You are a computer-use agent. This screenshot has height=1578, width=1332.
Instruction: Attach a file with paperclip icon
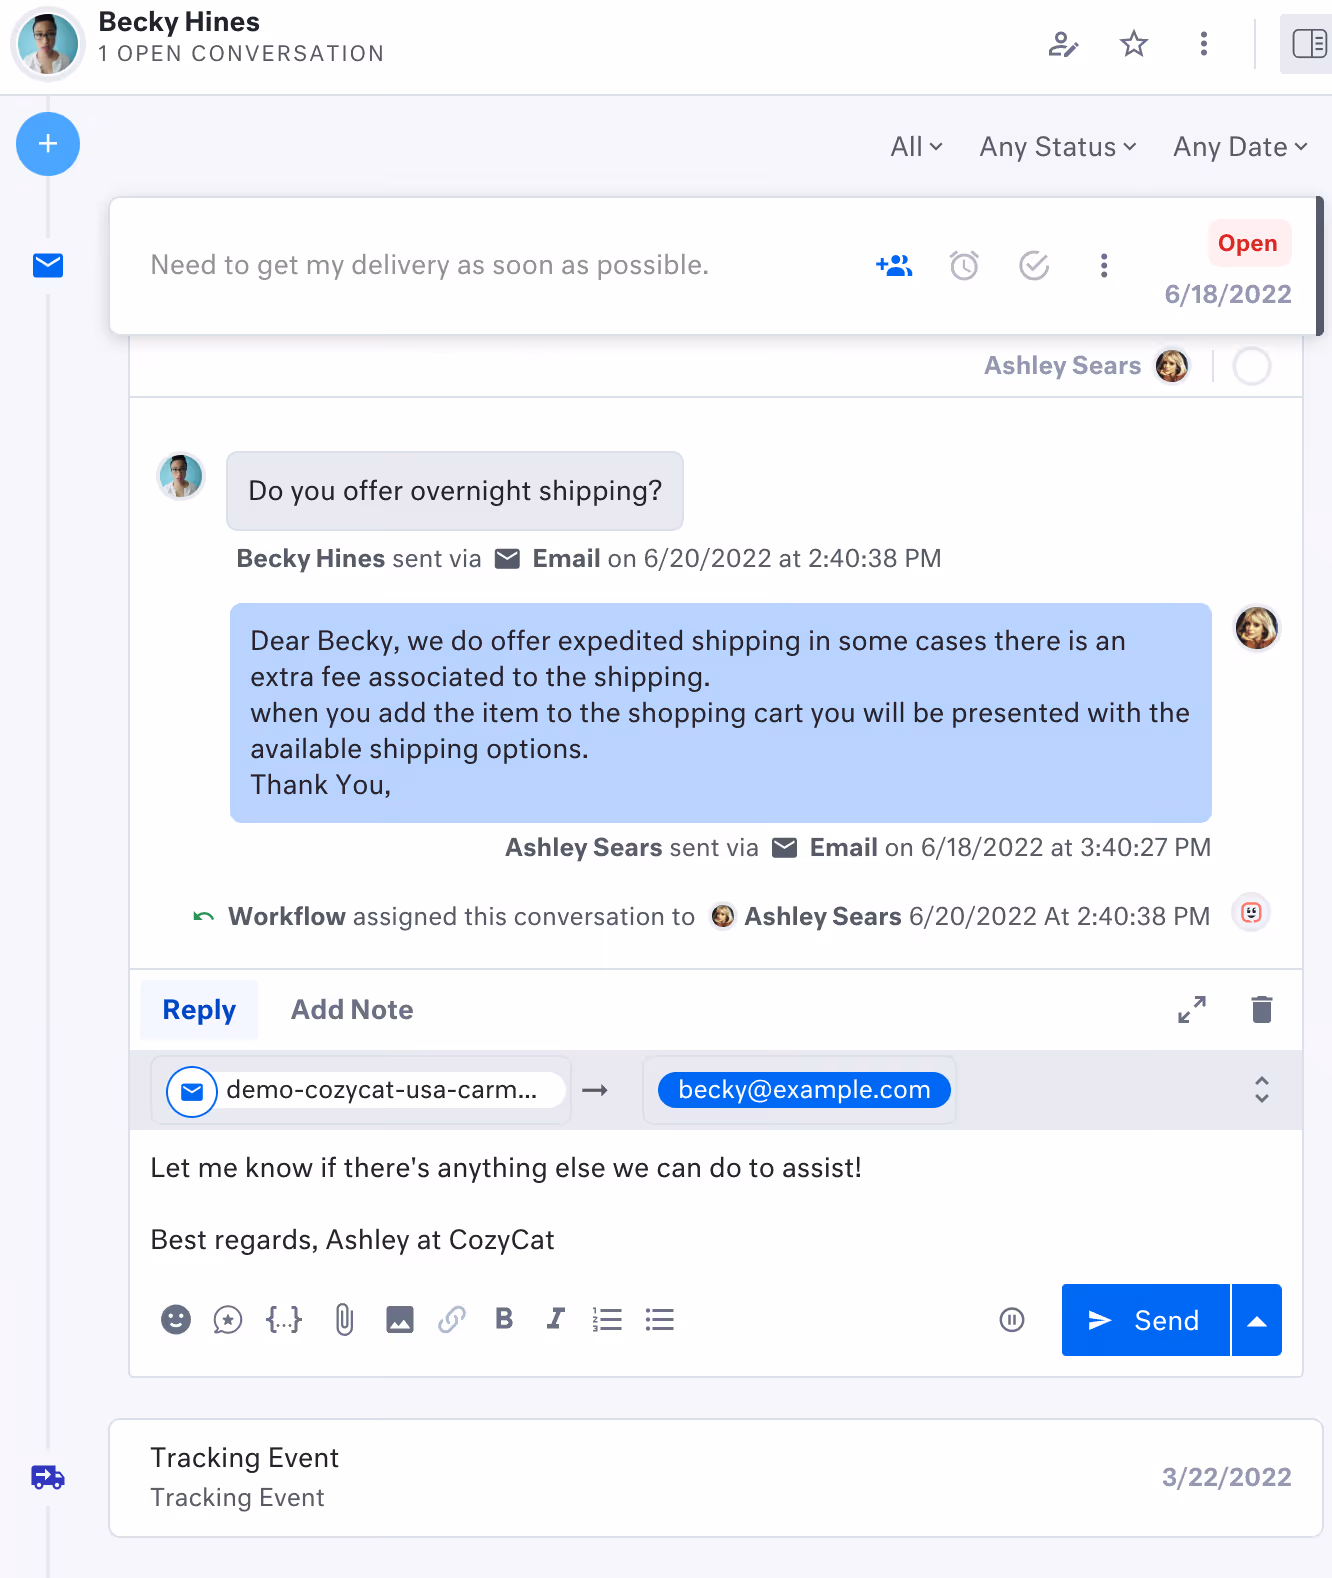(x=344, y=1320)
